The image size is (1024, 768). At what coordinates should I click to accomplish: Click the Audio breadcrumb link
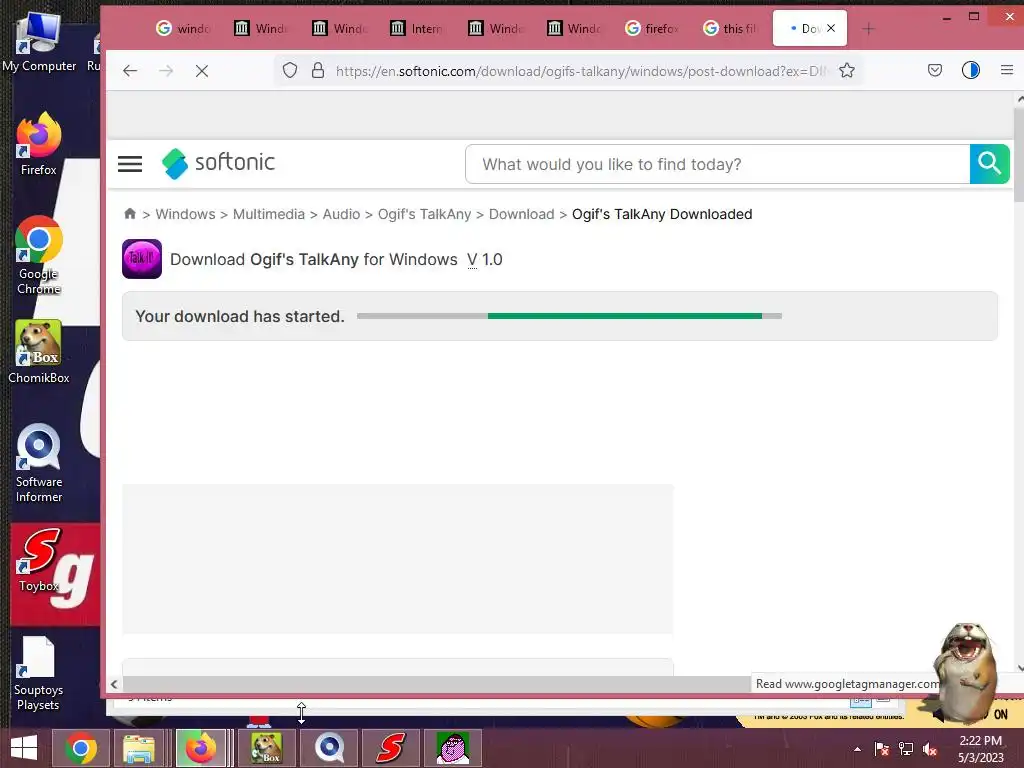coord(341,214)
